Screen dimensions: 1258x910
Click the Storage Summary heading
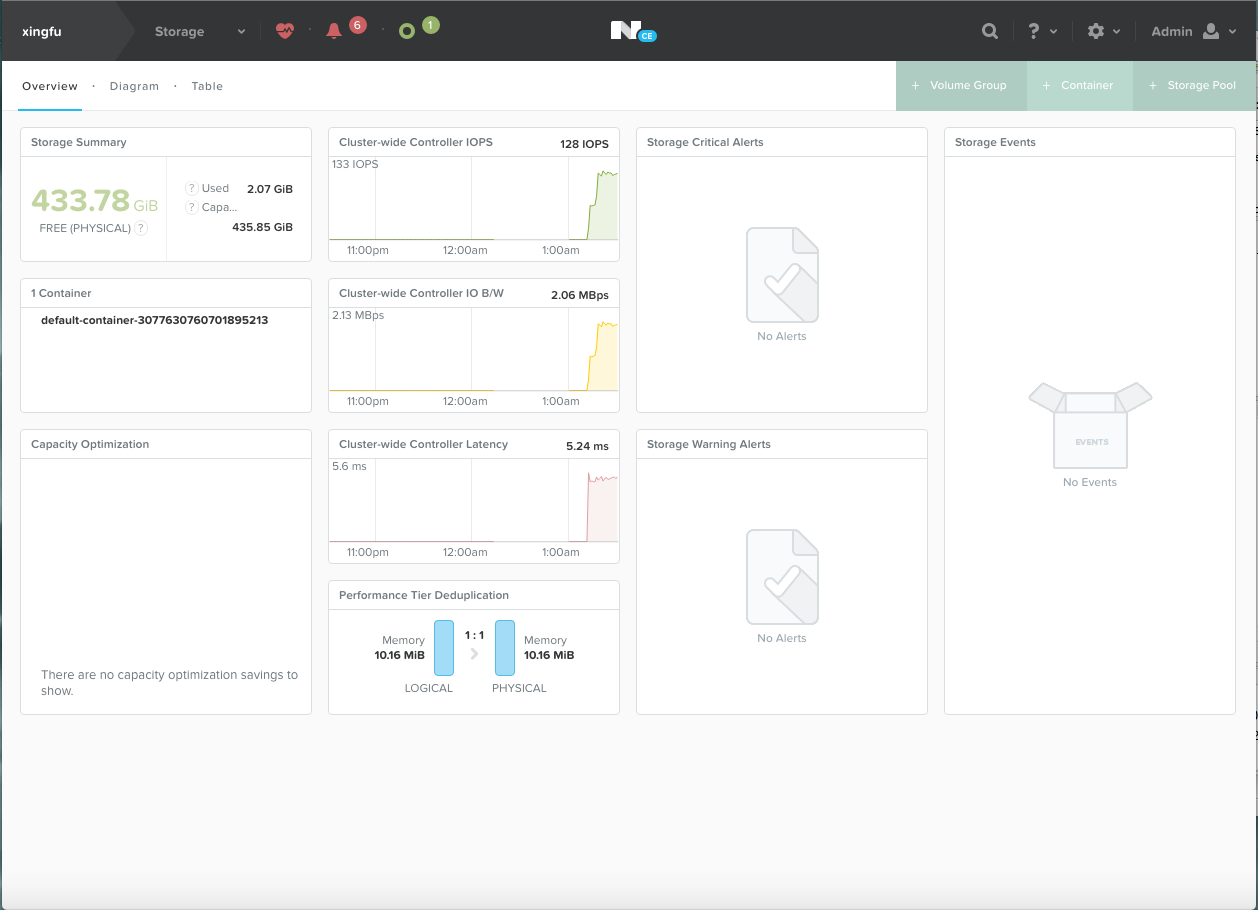pos(79,142)
